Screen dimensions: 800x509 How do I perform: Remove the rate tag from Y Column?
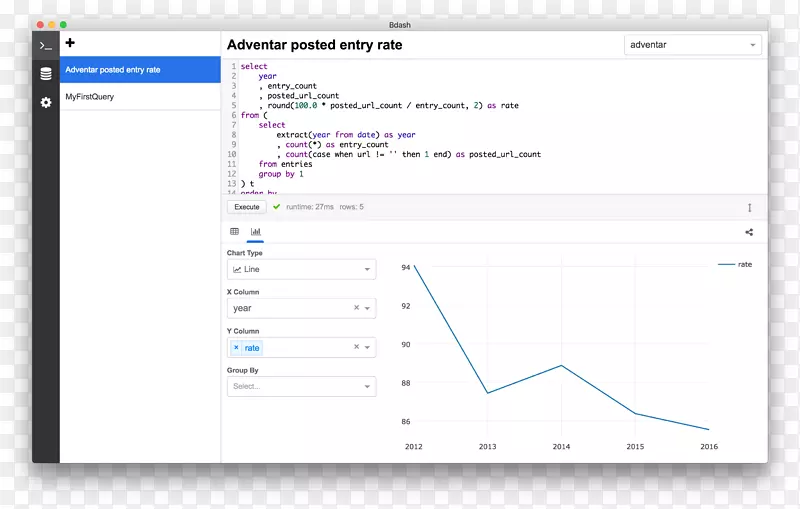[x=236, y=347]
